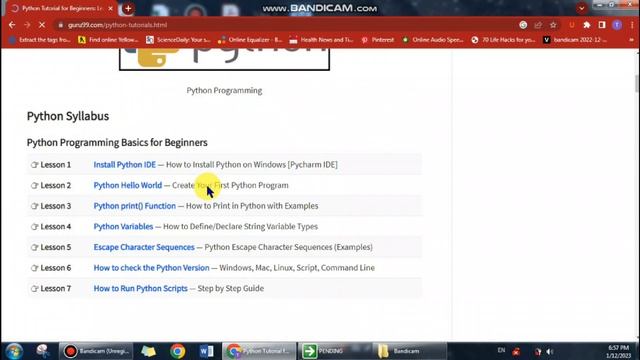Open Microsoft Word from the taskbar

pyautogui.click(x=207, y=351)
